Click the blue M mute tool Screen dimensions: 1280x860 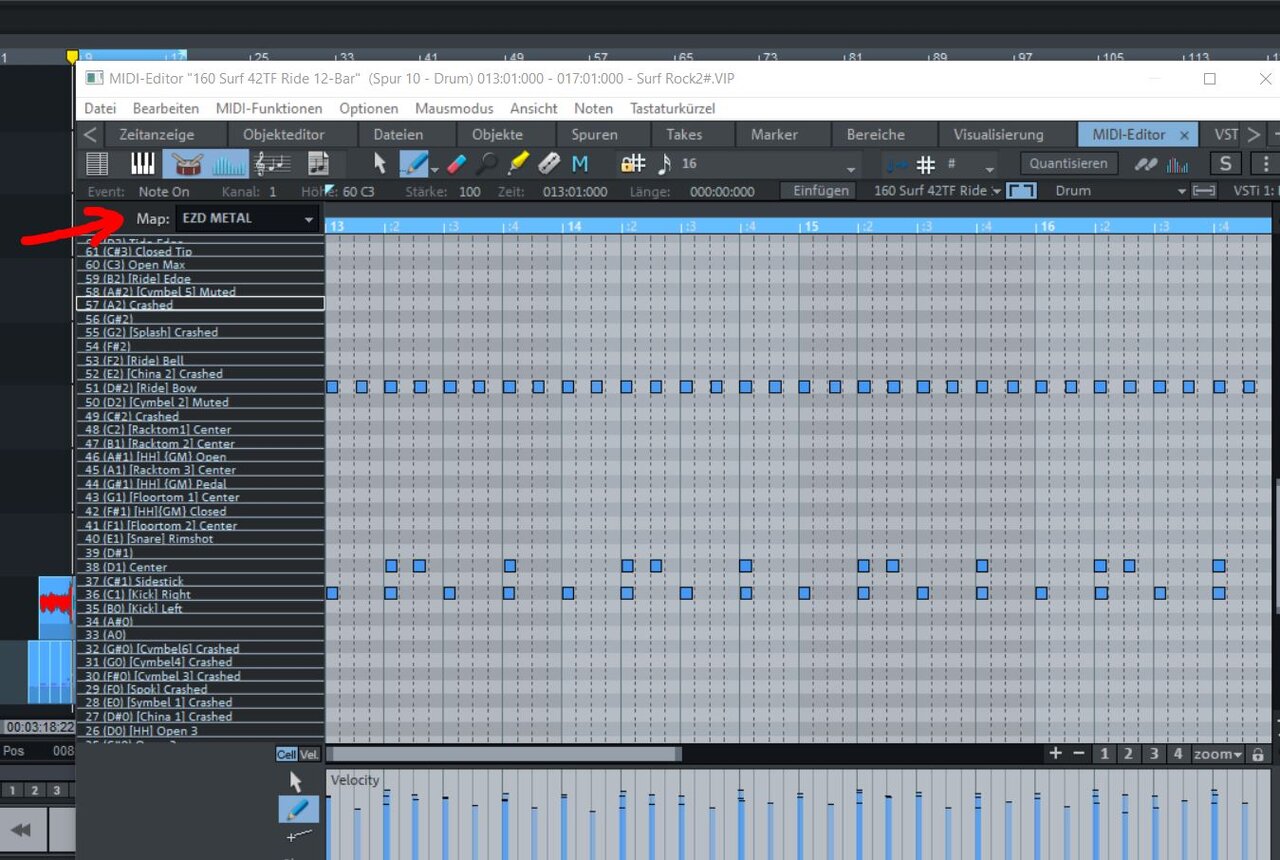coord(580,163)
